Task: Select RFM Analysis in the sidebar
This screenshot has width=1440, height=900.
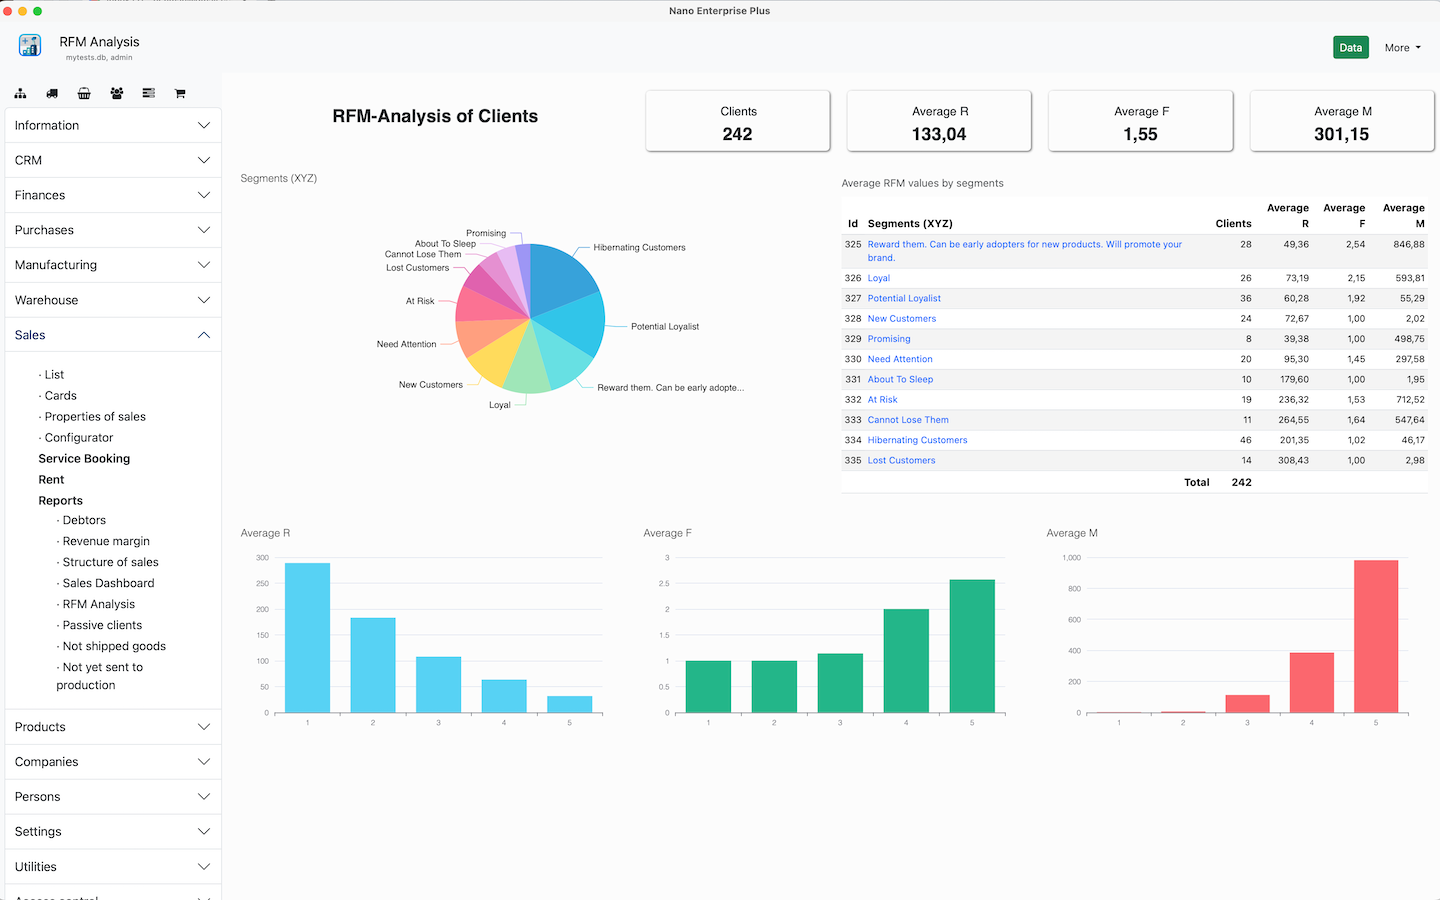Action: (98, 604)
